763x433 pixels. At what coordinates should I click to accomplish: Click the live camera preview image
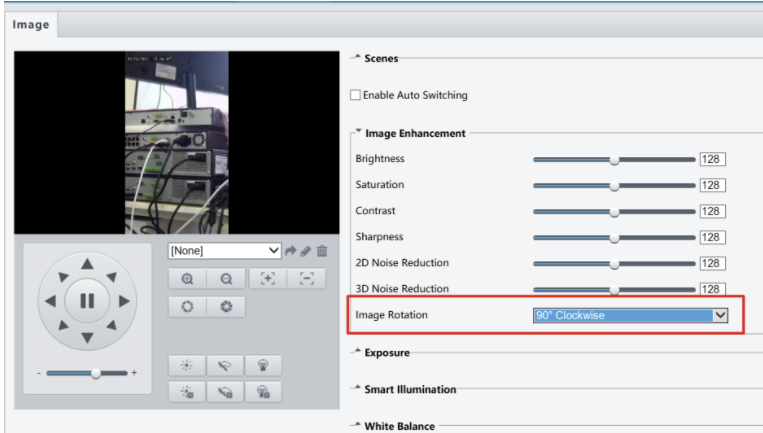click(177, 143)
